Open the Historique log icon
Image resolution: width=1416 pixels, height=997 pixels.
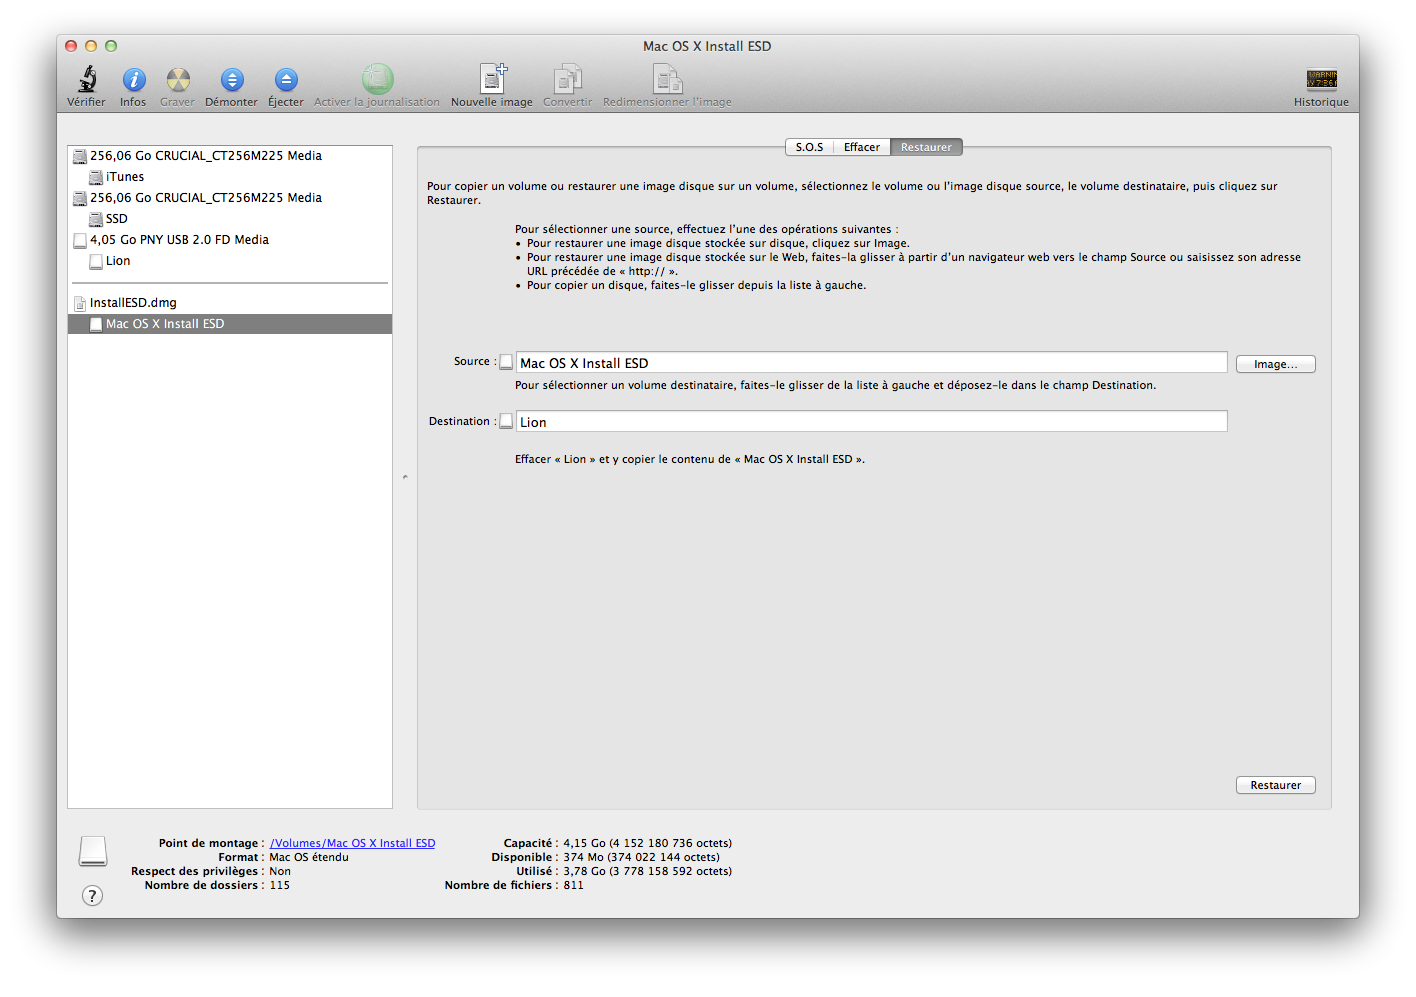pos(1321,80)
